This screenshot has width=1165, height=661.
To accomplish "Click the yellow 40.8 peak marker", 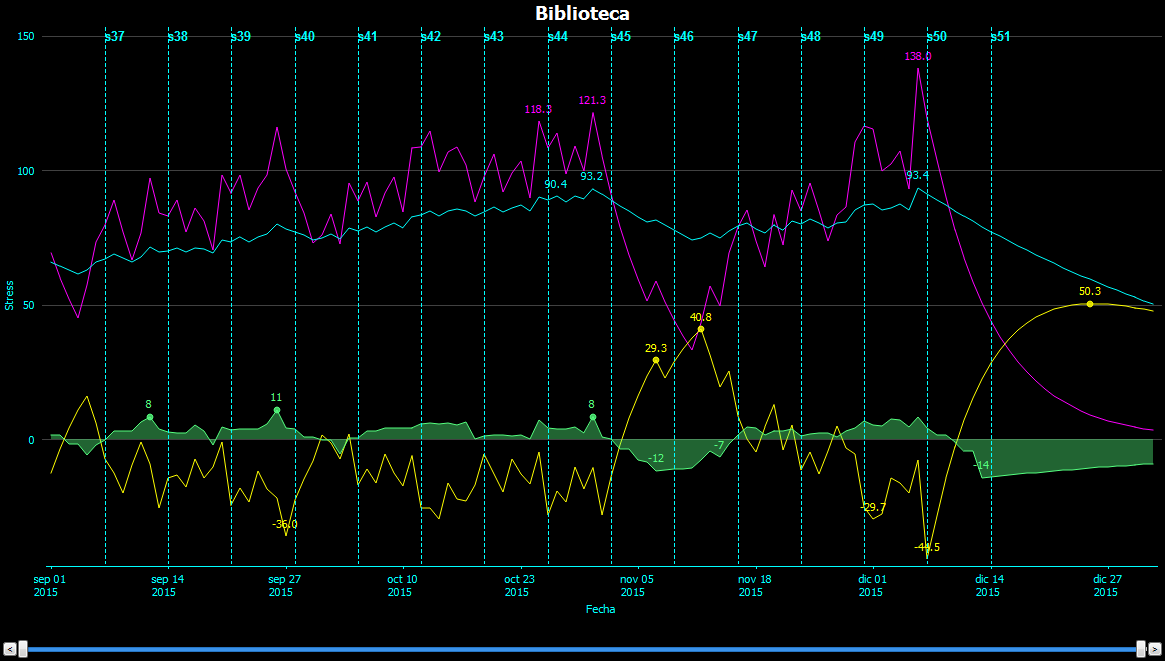I will pyautogui.click(x=701, y=329).
